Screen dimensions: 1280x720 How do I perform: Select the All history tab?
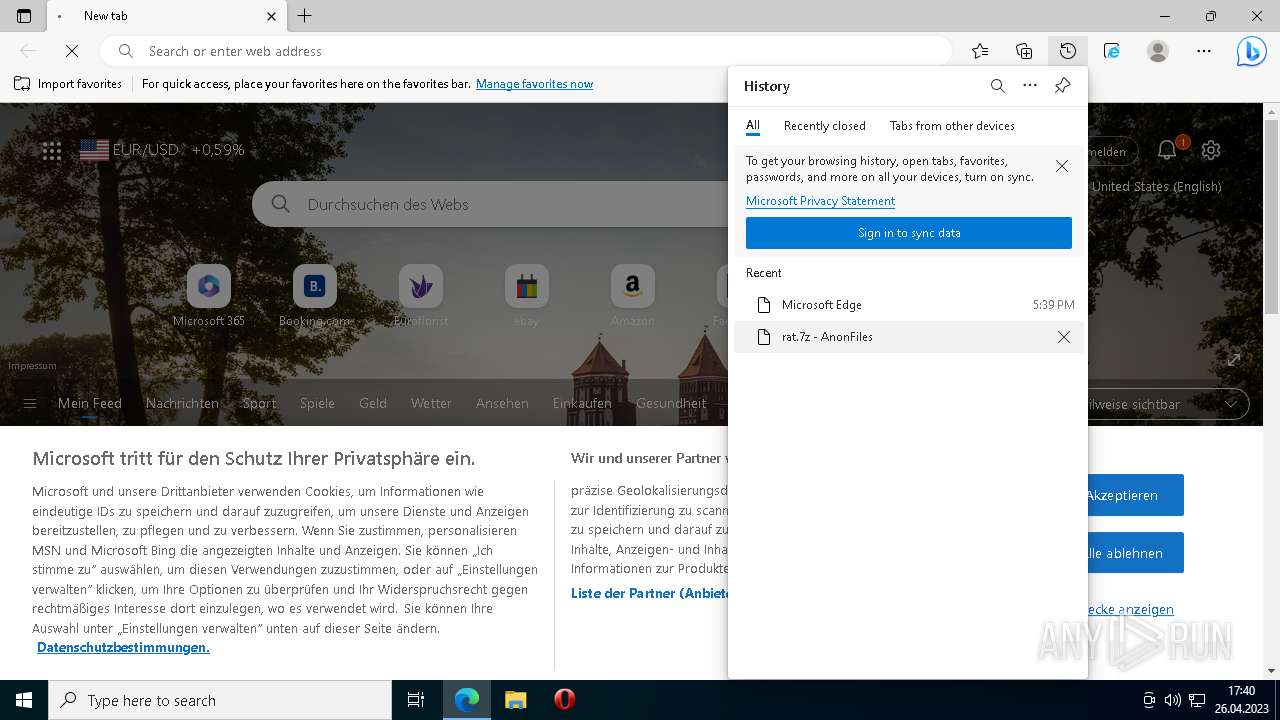point(753,126)
